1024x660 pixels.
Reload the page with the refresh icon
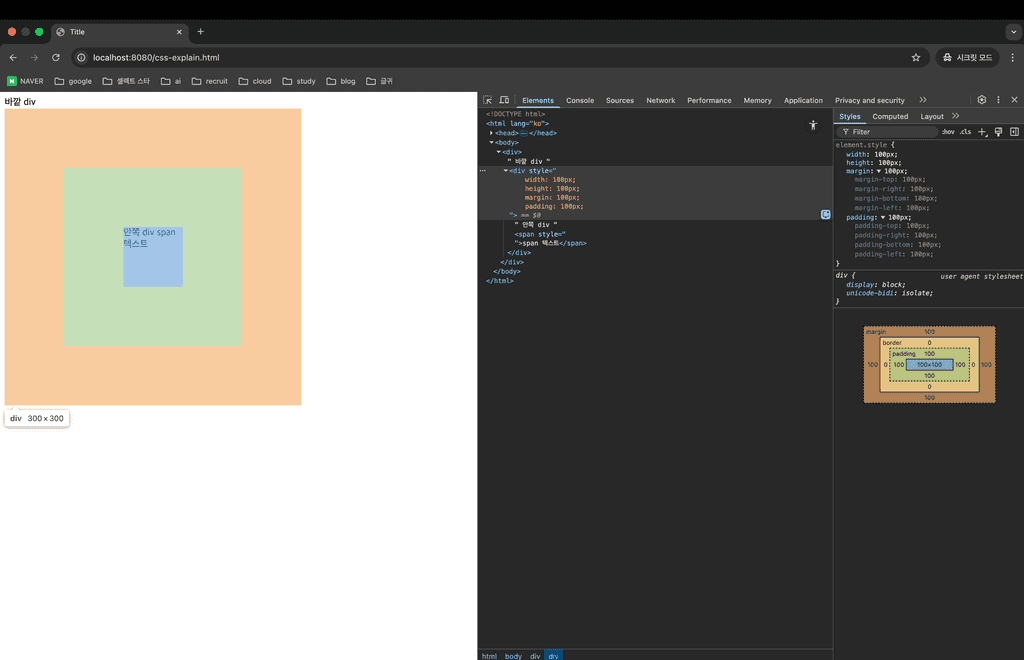(56, 58)
